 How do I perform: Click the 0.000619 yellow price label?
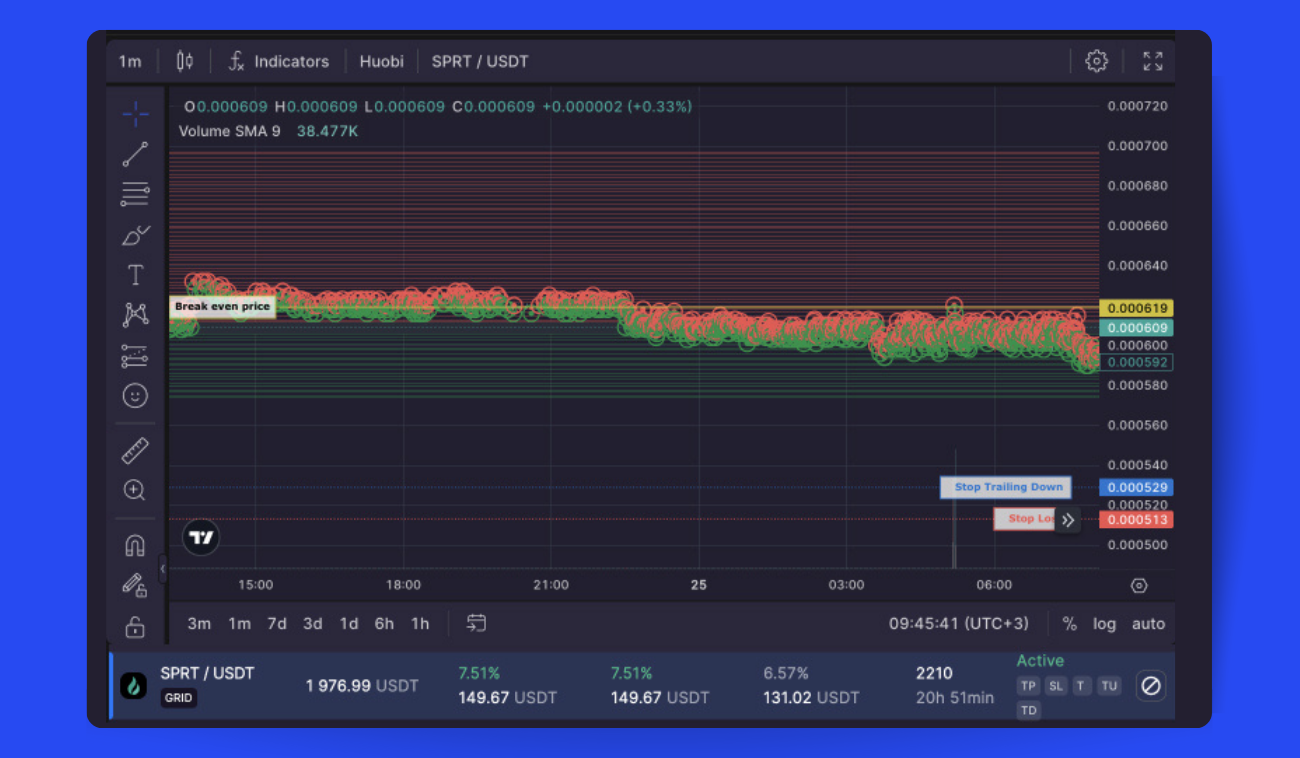point(1136,308)
